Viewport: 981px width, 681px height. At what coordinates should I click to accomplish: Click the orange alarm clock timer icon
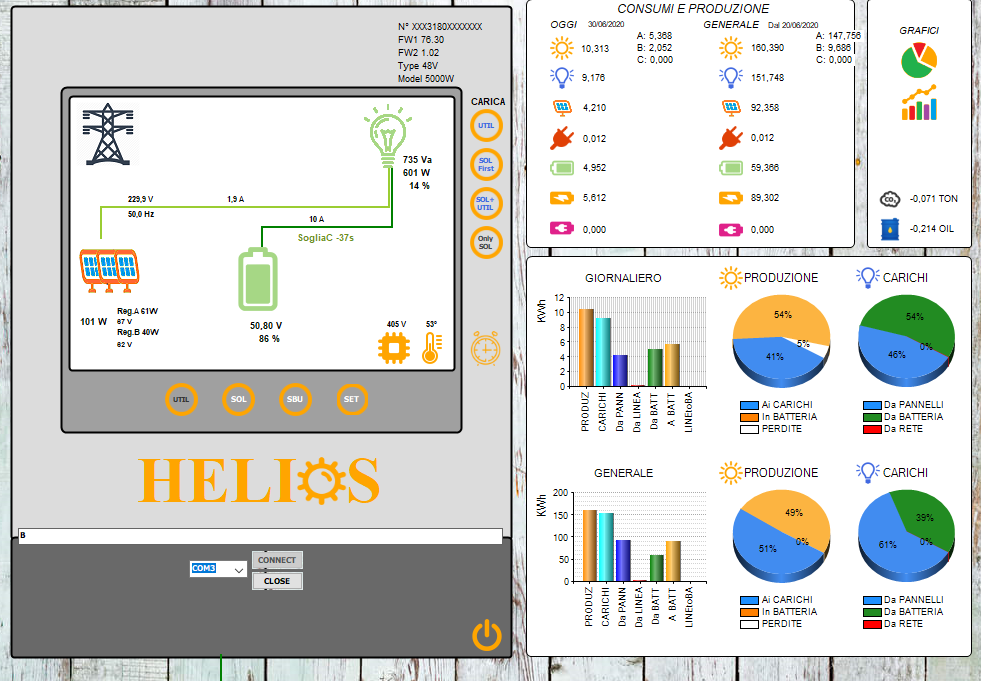(485, 349)
